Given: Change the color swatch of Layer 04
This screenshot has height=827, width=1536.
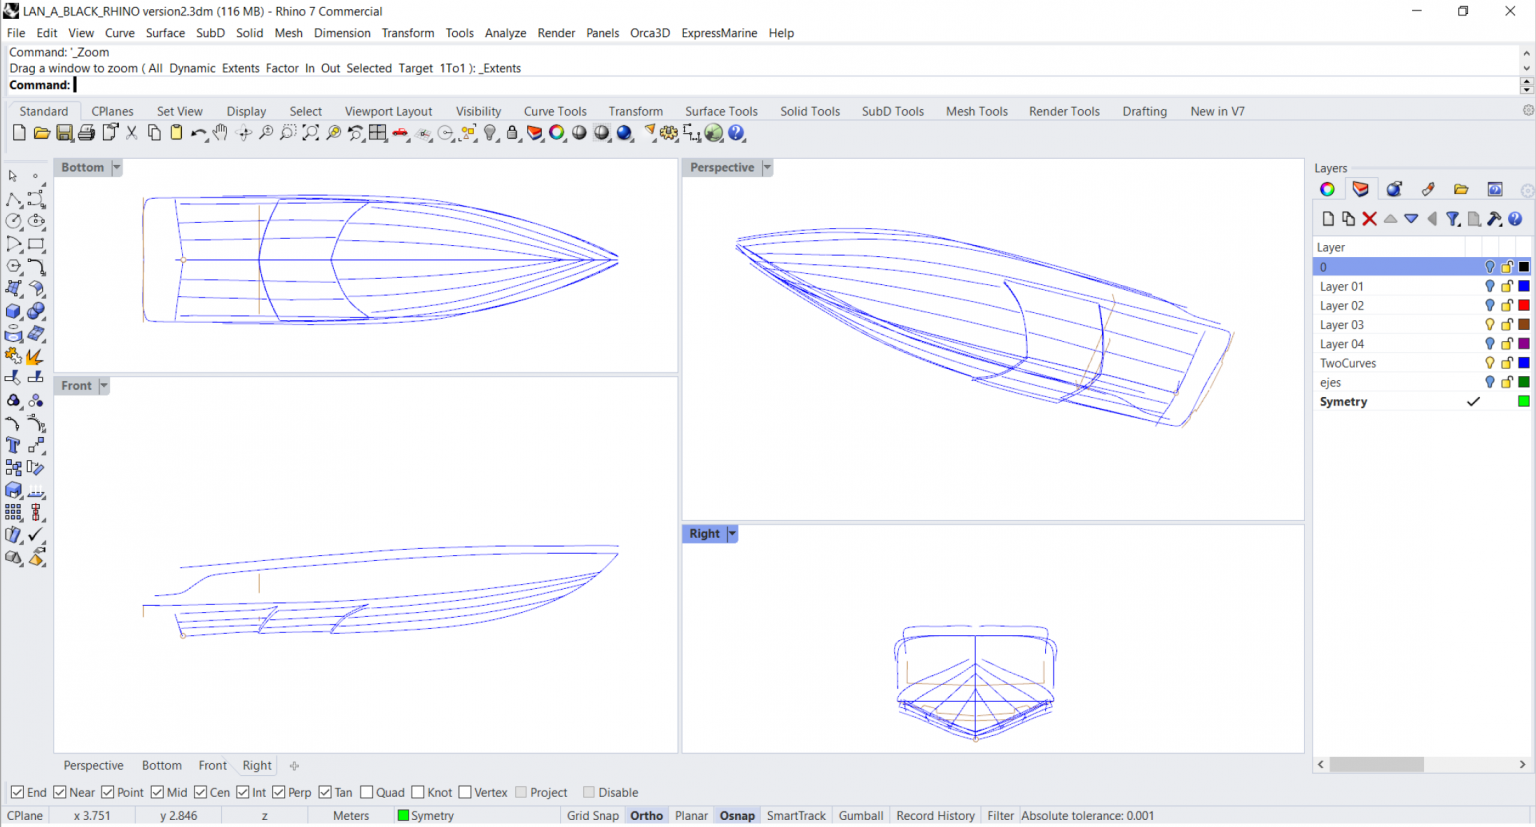Looking at the screenshot, I should pos(1524,343).
